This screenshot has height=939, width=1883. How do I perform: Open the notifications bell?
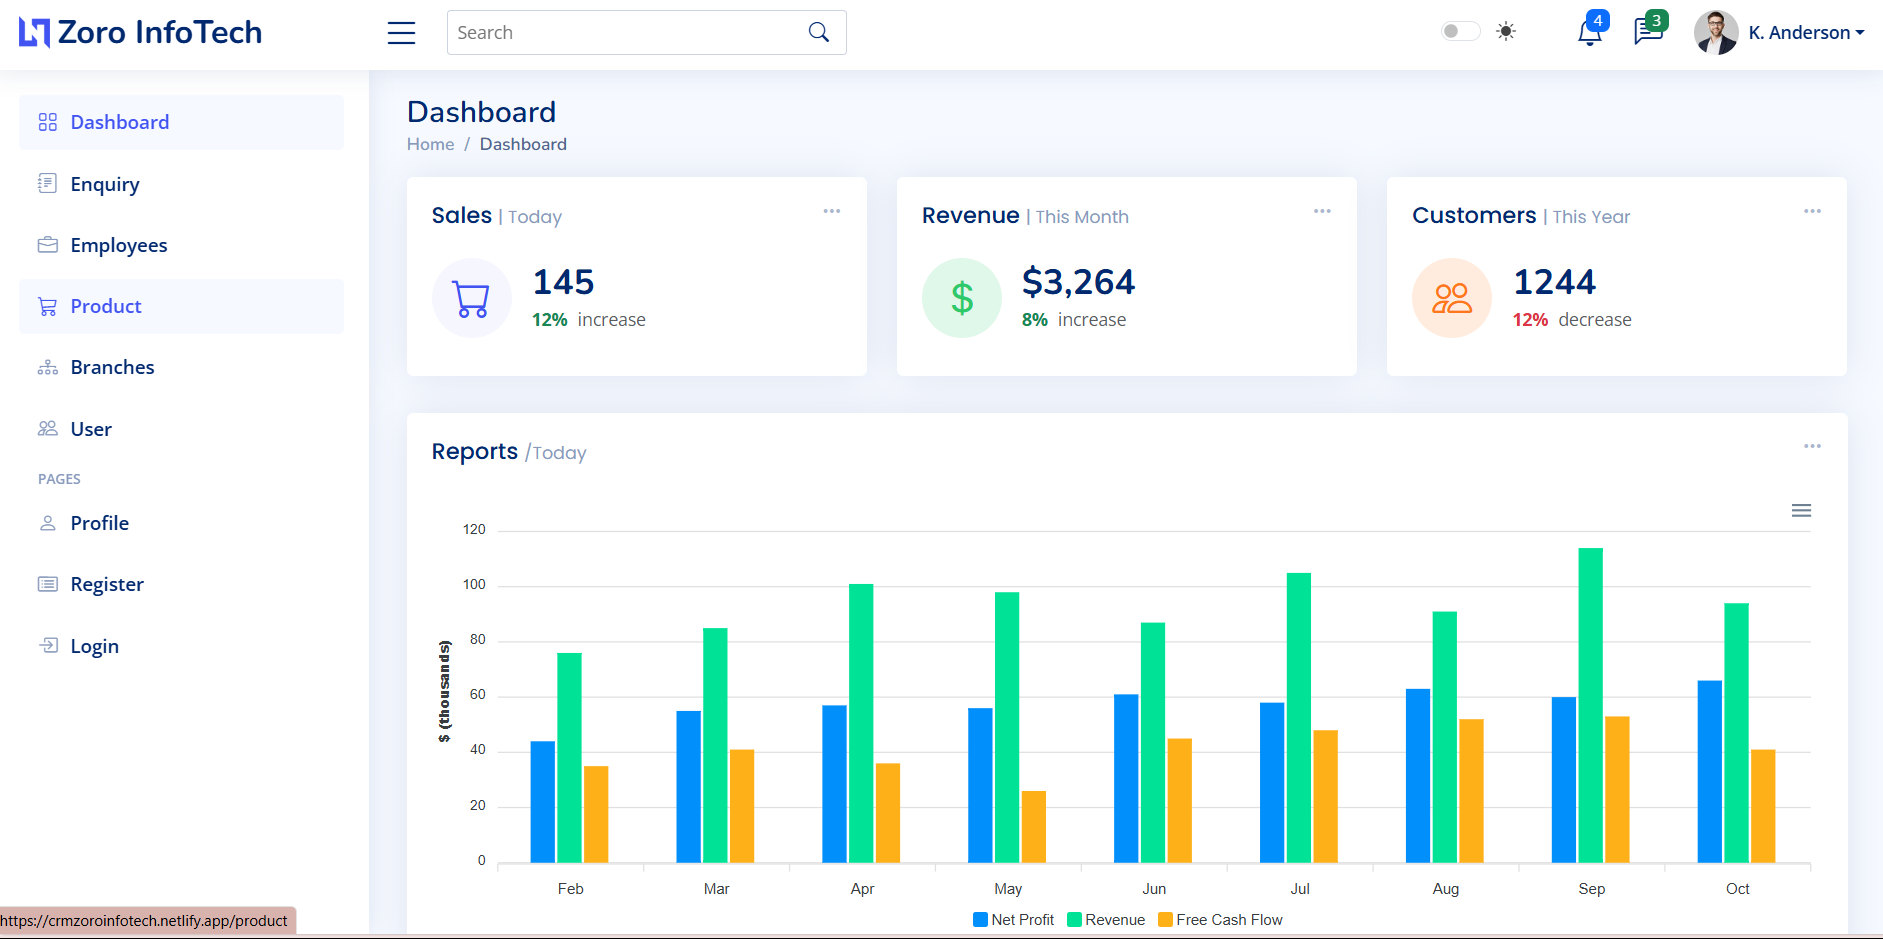(x=1590, y=33)
